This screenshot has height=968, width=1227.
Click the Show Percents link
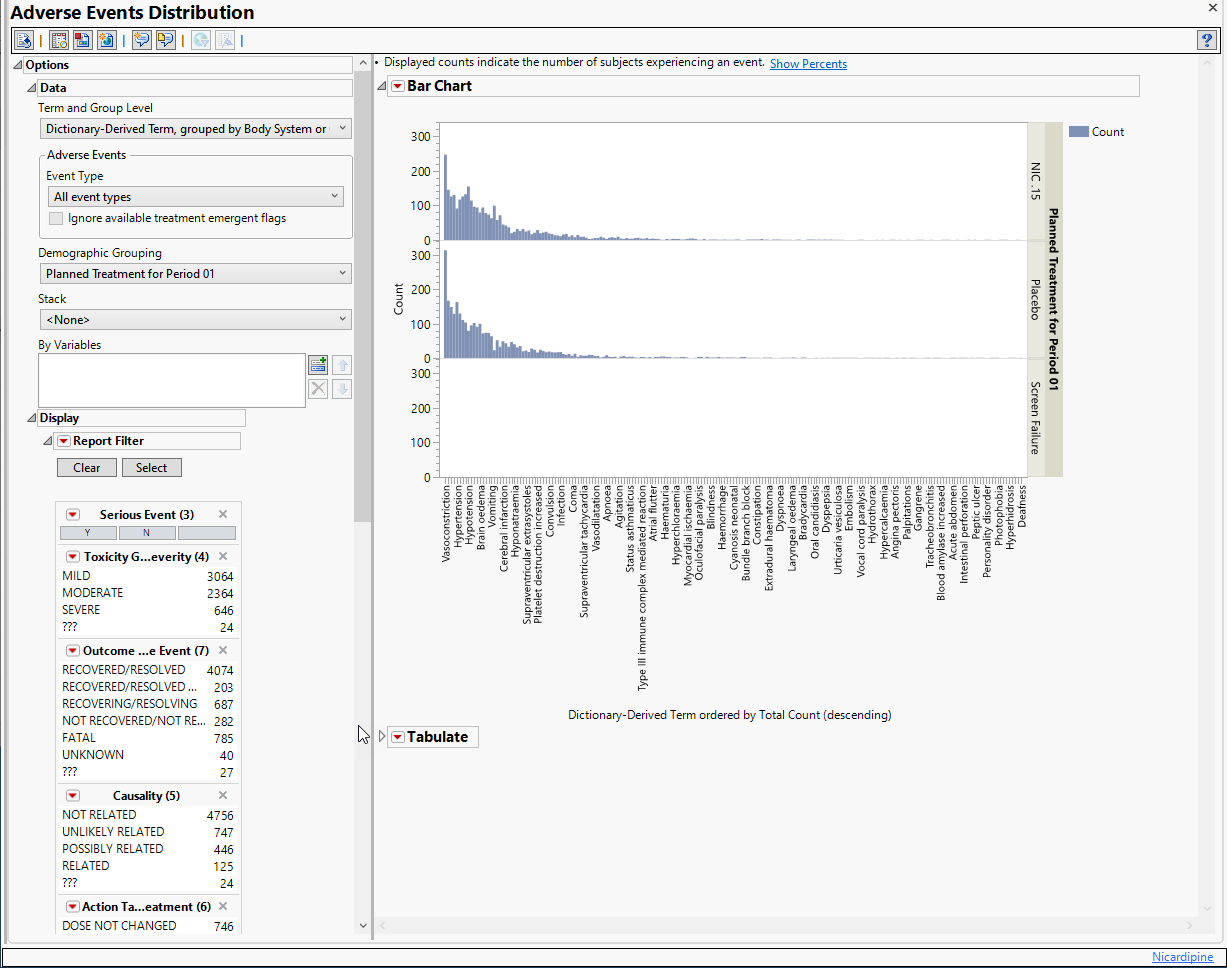coord(808,64)
